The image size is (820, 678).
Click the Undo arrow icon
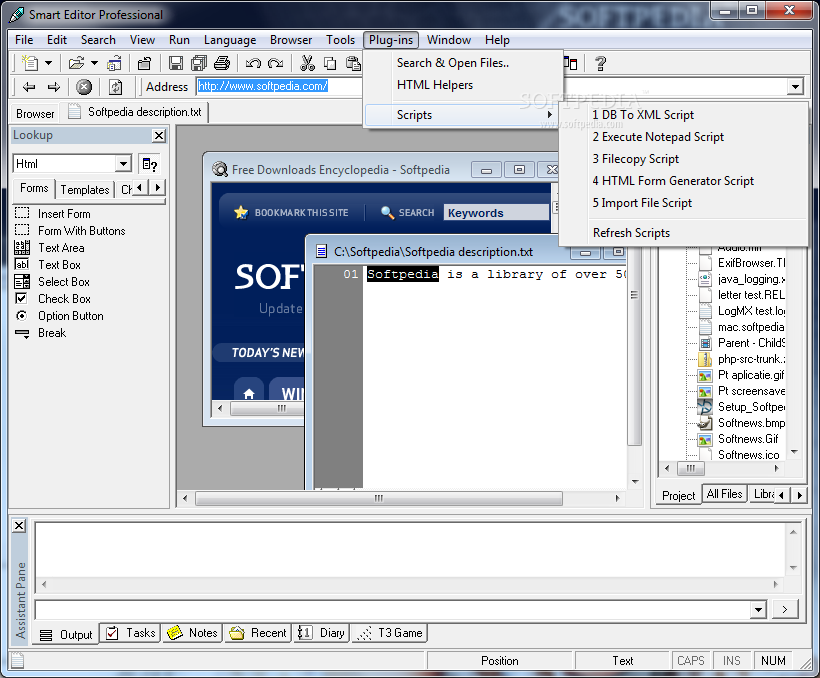(x=253, y=64)
